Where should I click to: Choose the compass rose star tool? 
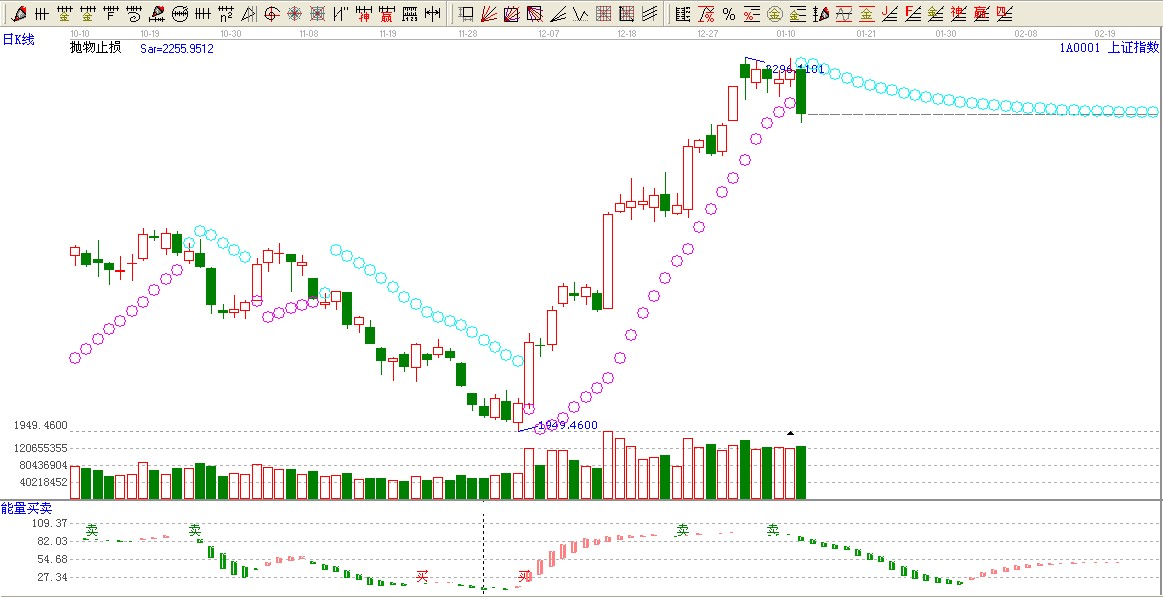point(294,14)
